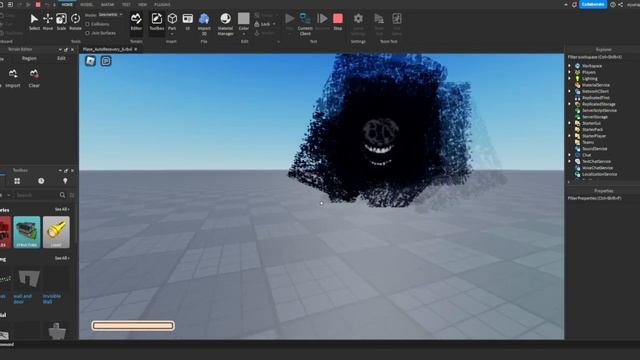Image resolution: width=640 pixels, height=360 pixels.
Task: Select the flashlight Light asset thumbnail
Action: pos(56,232)
